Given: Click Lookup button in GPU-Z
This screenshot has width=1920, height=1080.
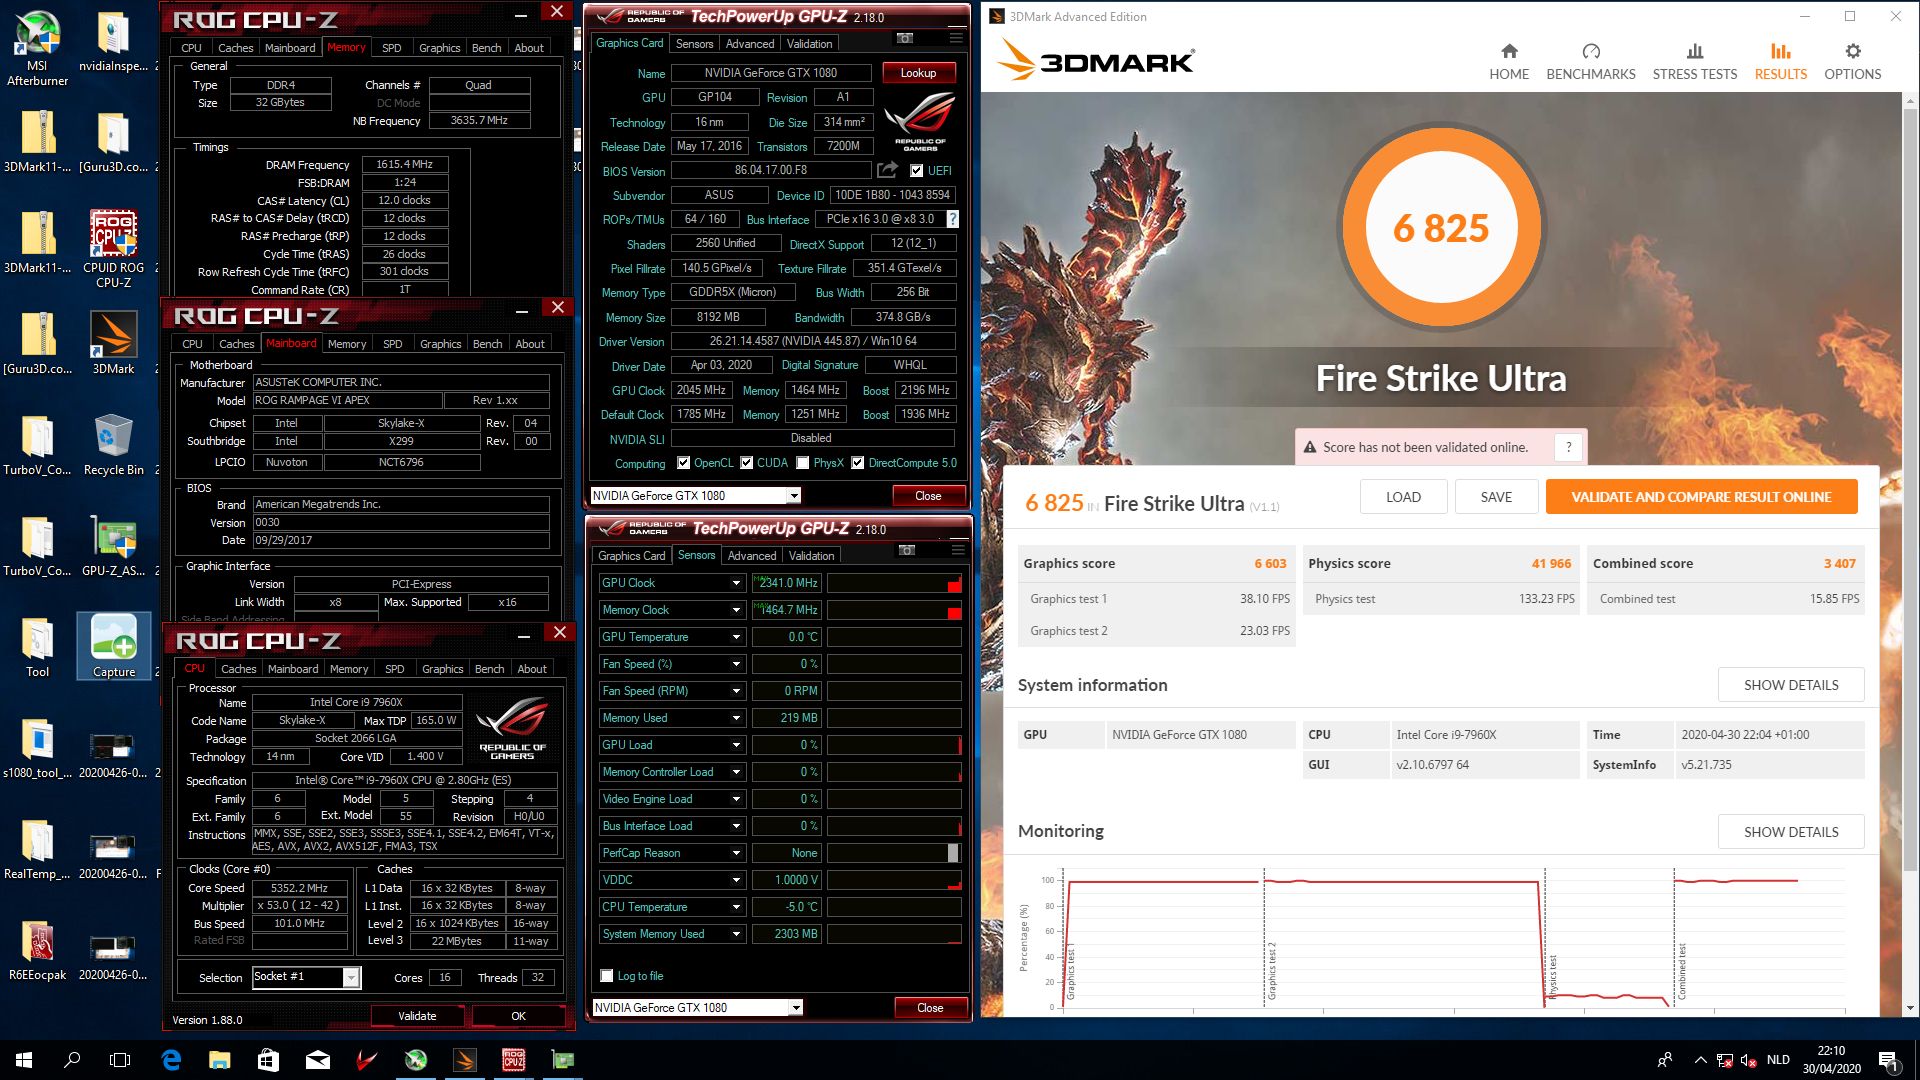Looking at the screenshot, I should 918,73.
